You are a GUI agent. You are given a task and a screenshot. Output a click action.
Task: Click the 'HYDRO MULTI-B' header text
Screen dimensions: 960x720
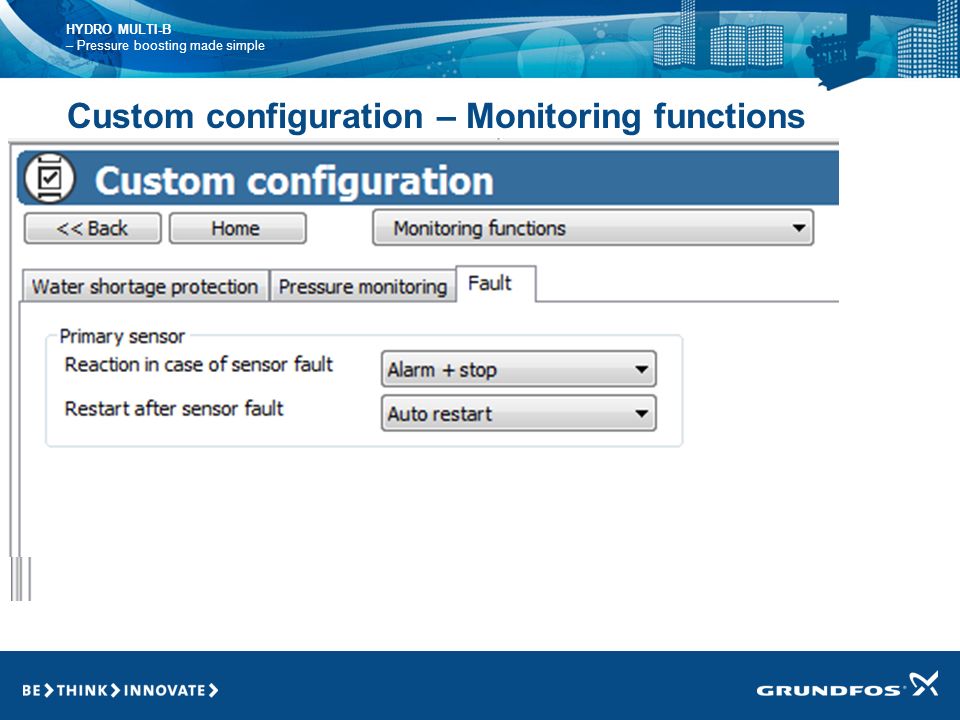click(119, 29)
